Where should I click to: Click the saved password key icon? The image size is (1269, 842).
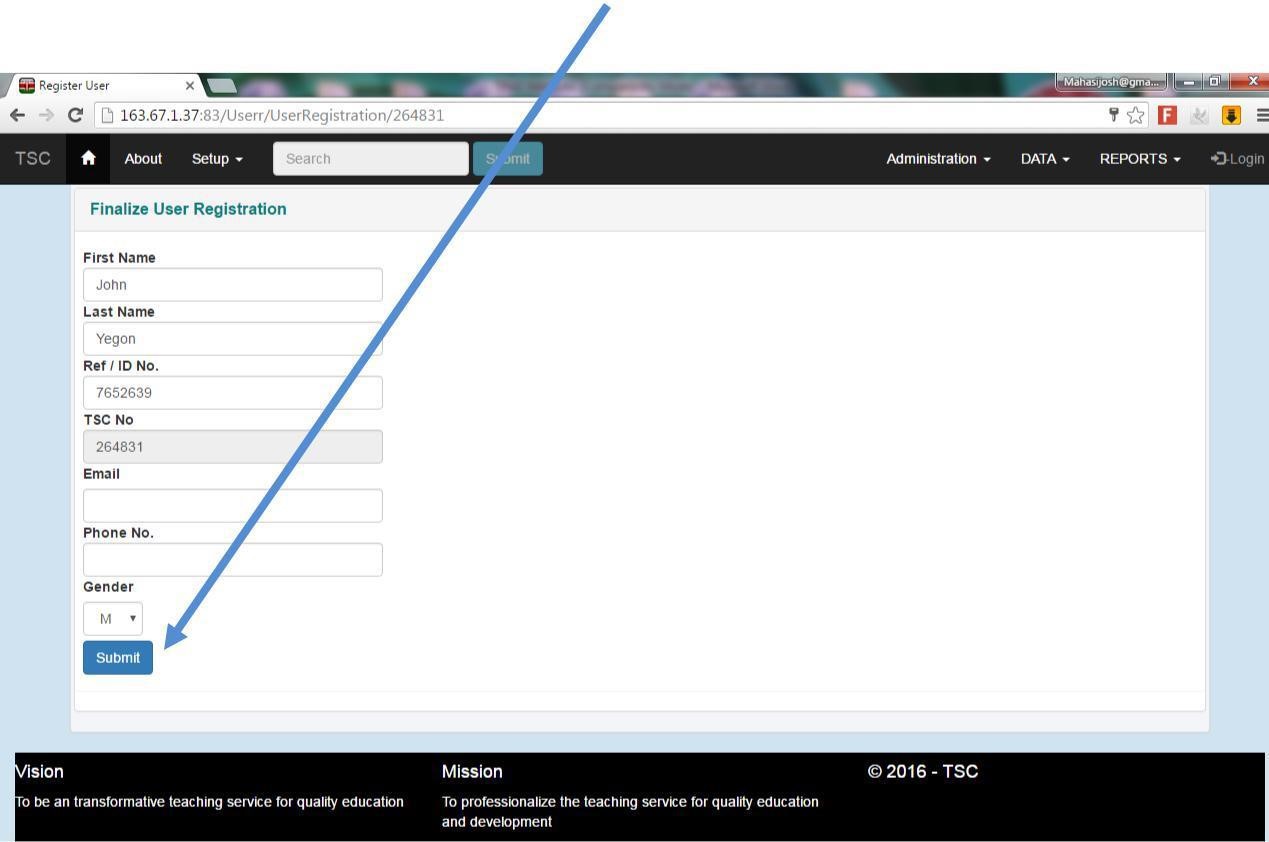1112,115
